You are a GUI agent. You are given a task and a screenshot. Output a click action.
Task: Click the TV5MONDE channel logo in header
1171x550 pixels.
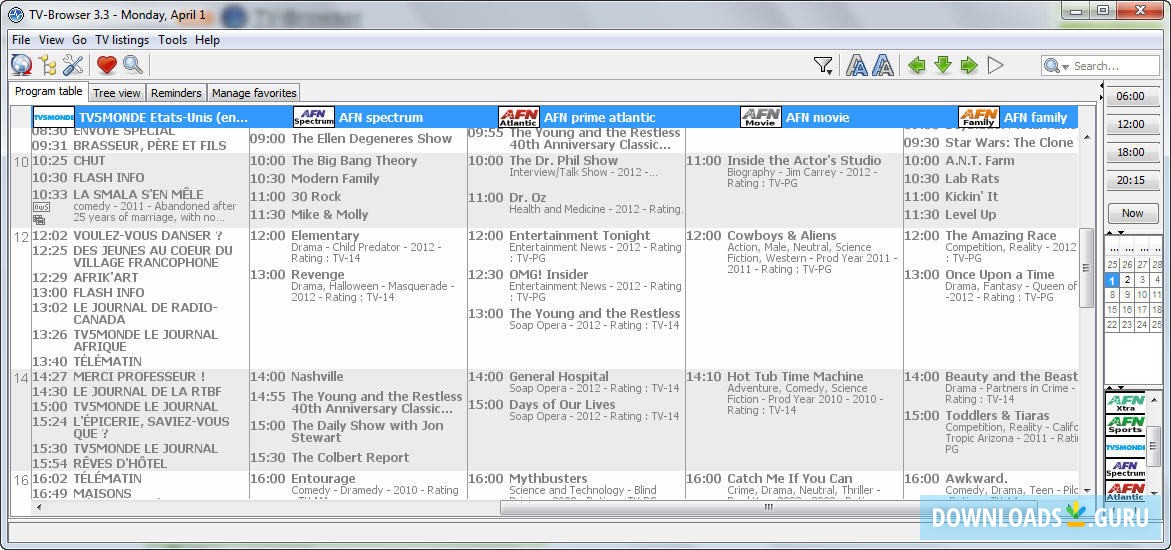(x=54, y=117)
